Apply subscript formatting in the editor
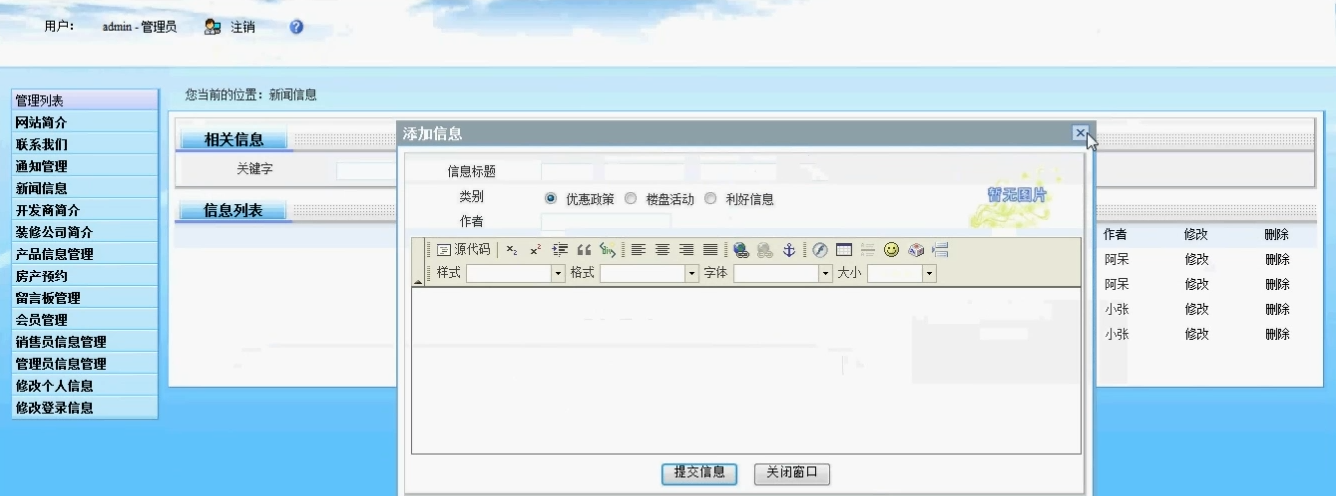The width and height of the screenshot is (1336, 496). 512,250
